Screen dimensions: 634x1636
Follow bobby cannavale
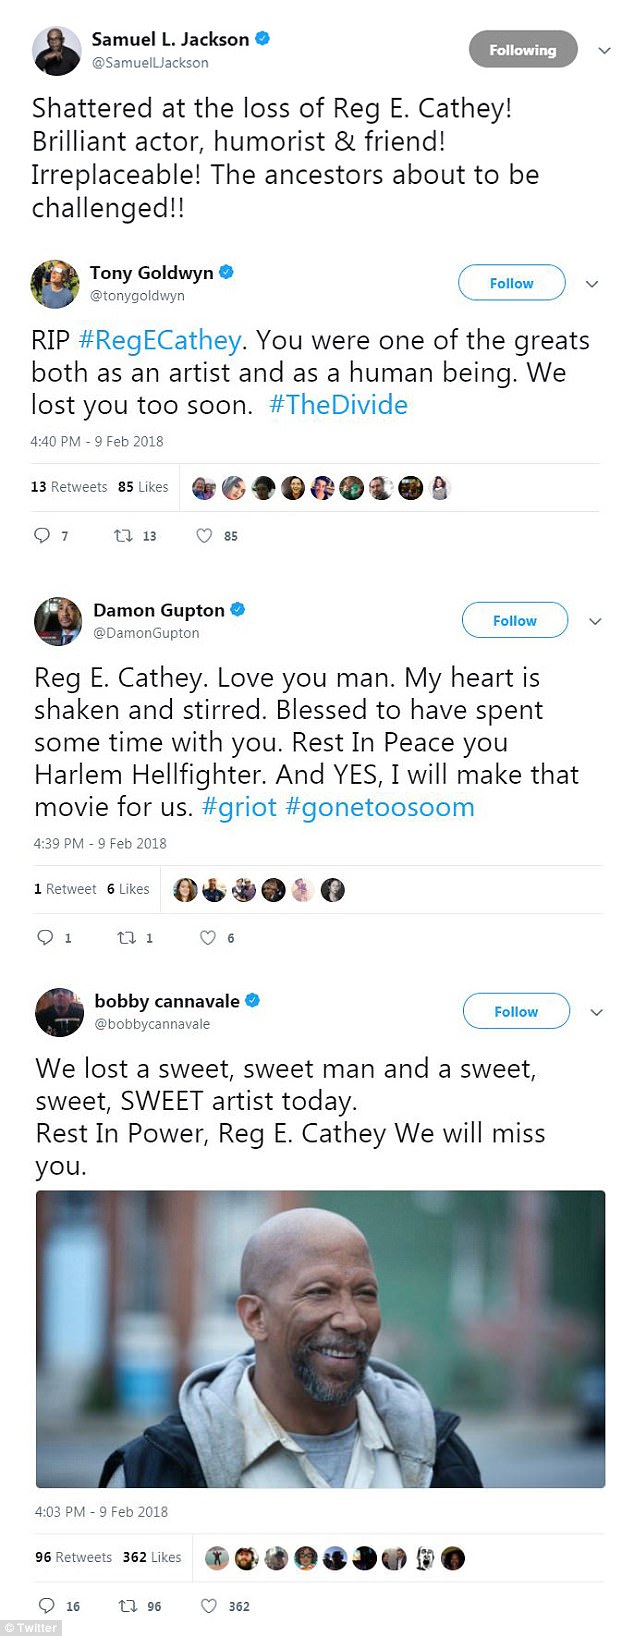tap(516, 1012)
